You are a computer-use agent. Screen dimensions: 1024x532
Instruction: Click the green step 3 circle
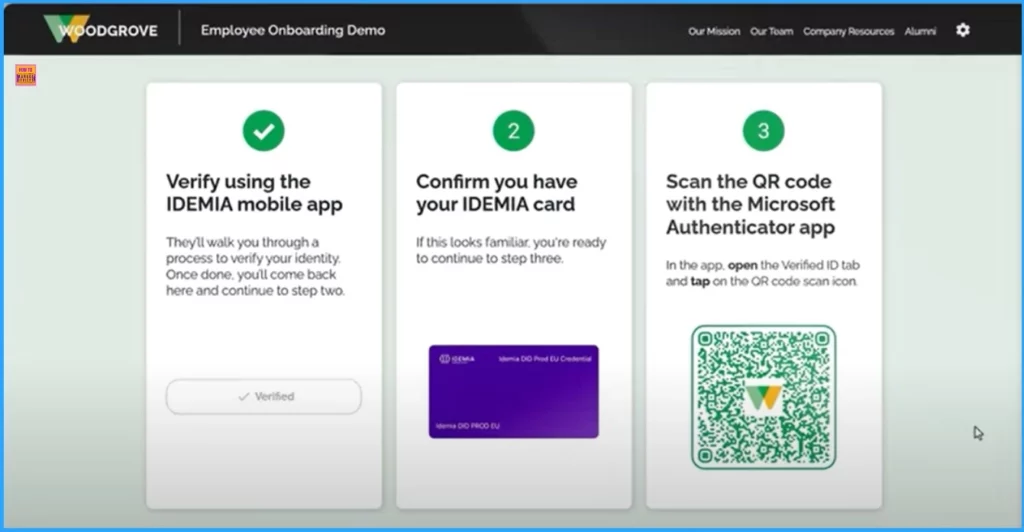(763, 131)
